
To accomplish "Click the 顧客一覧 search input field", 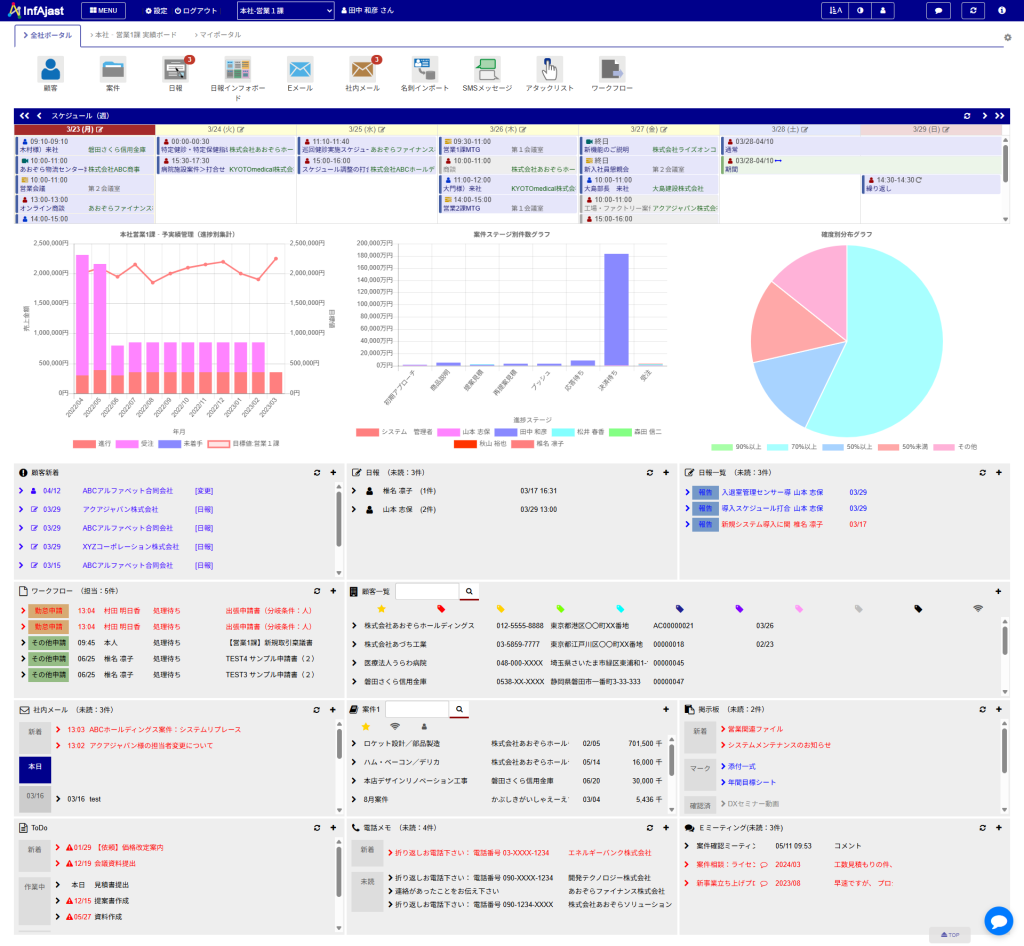I will coord(427,591).
